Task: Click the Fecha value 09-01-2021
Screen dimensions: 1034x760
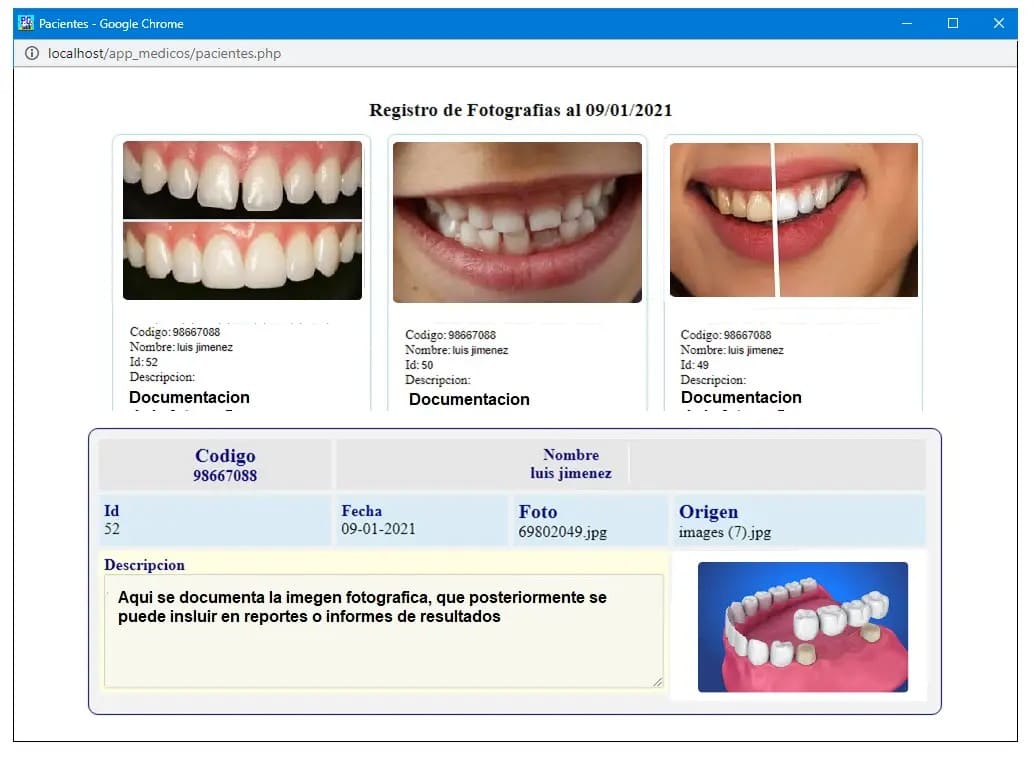Action: point(378,529)
